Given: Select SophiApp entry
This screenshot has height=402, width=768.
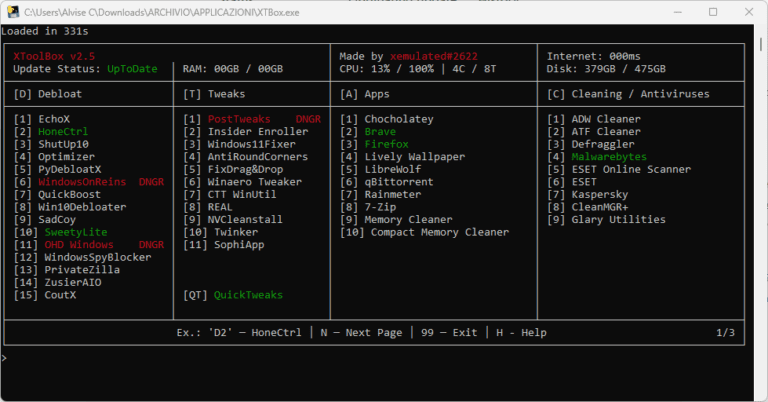Looking at the screenshot, I should point(224,244).
